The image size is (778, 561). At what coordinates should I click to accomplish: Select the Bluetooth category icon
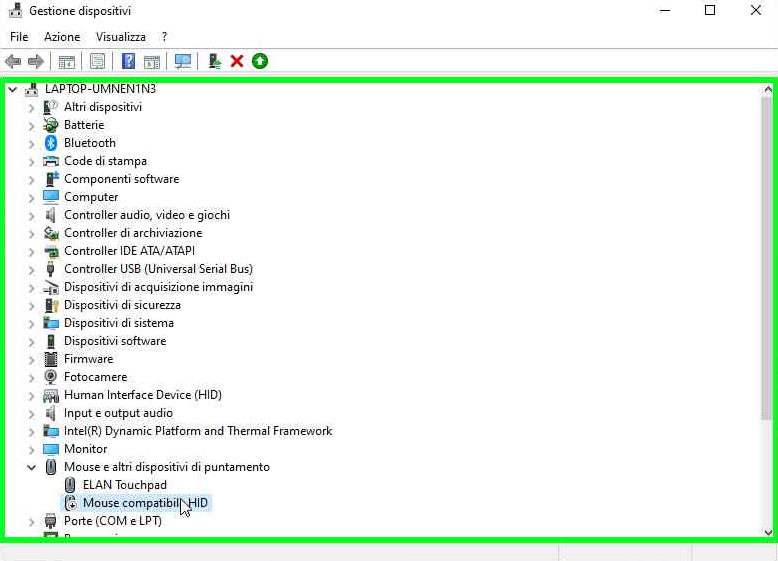[51, 143]
